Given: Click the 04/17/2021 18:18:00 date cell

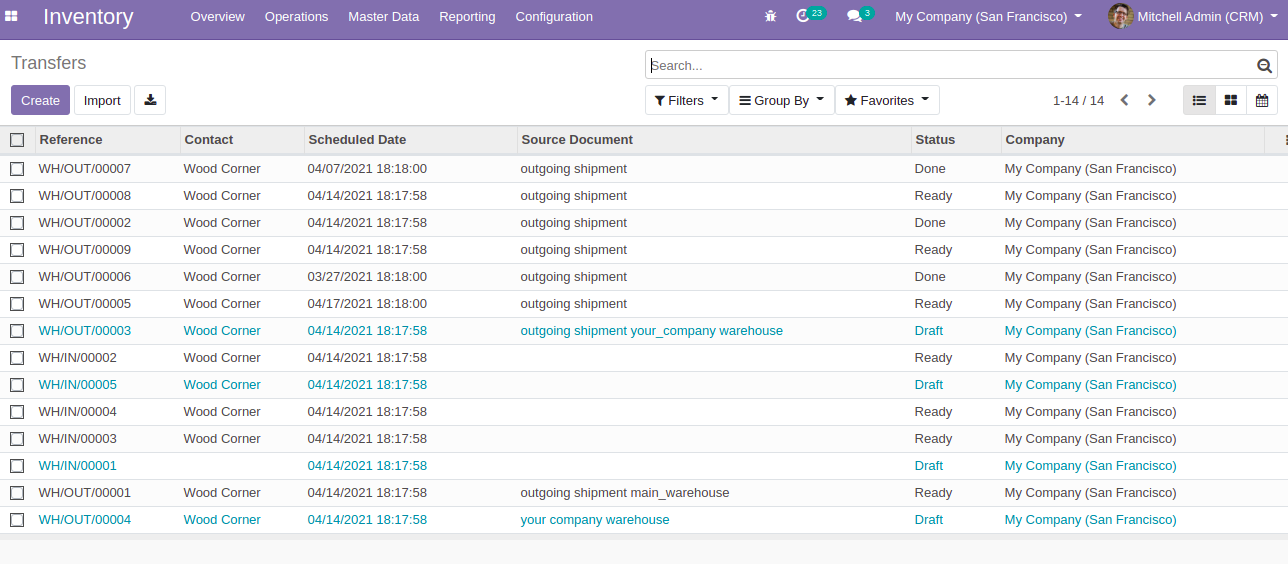Looking at the screenshot, I should [367, 304].
